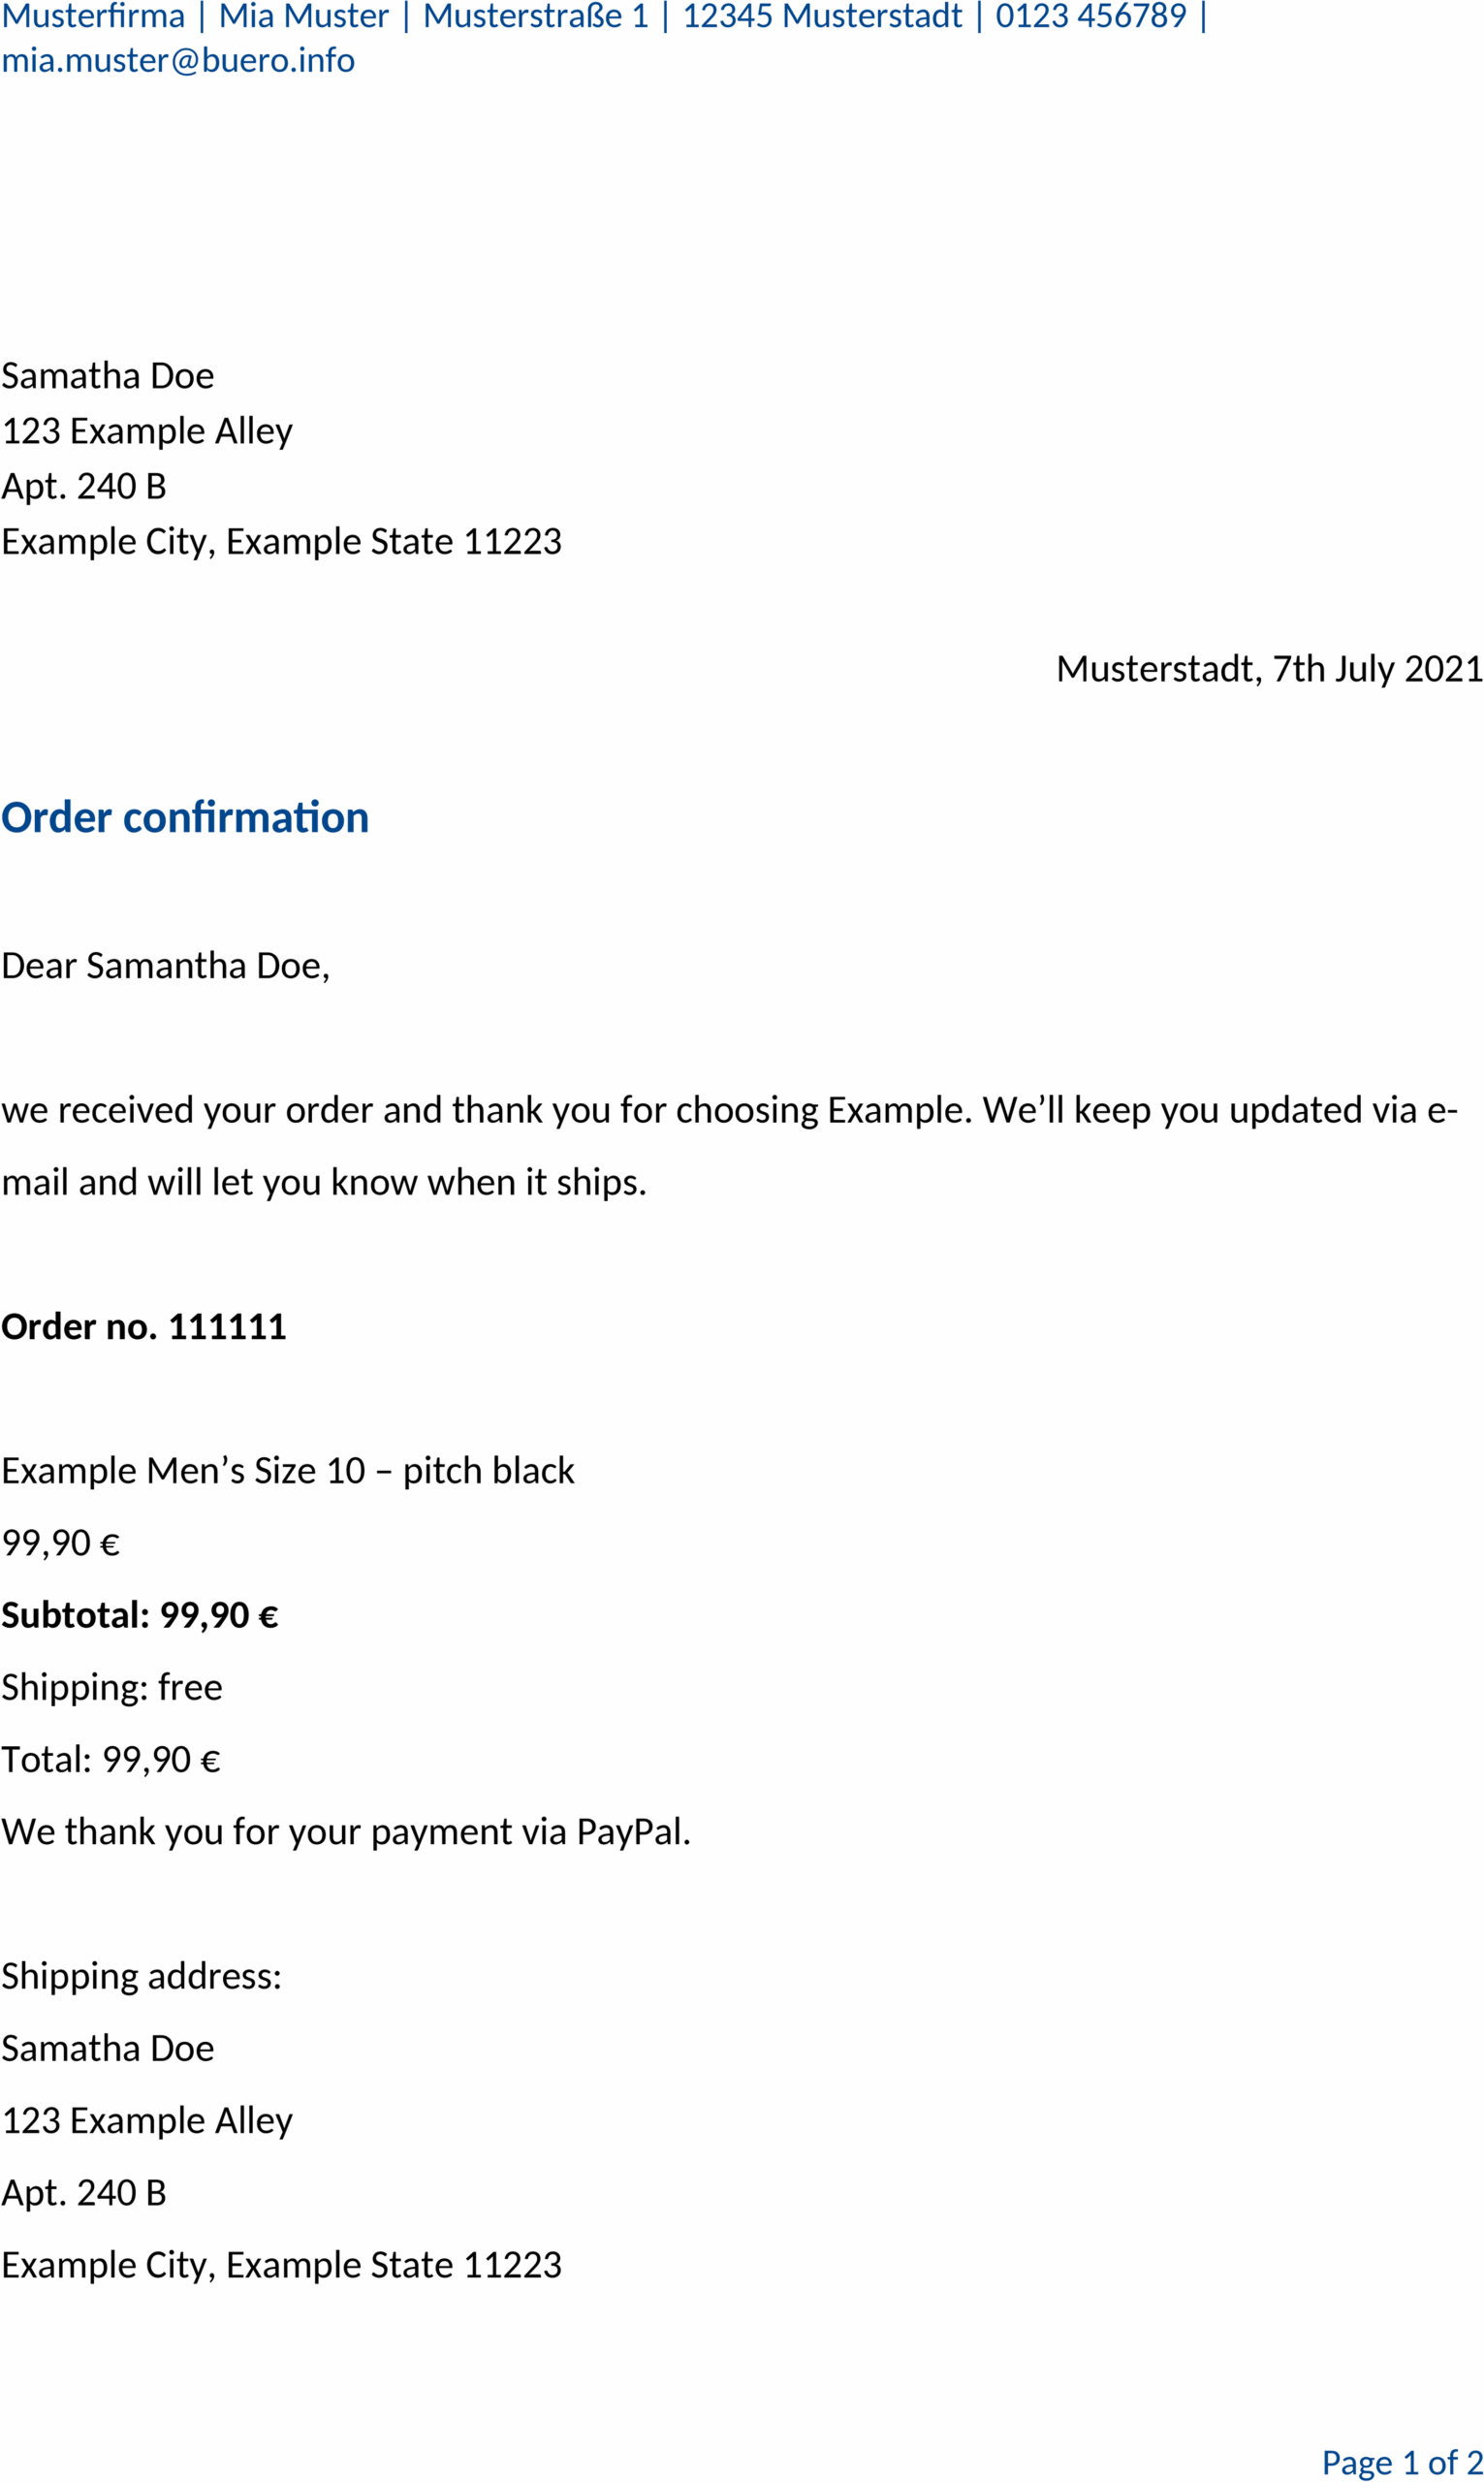This screenshot has width=1484, height=2482.
Task: Click the item price 99,90 € below product
Action: tap(60, 1543)
